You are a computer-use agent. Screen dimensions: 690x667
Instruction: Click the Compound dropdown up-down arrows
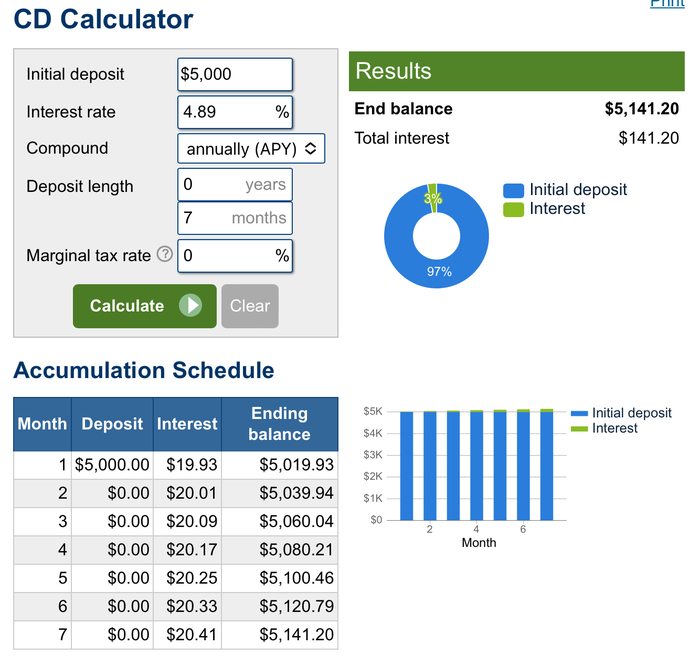(311, 149)
